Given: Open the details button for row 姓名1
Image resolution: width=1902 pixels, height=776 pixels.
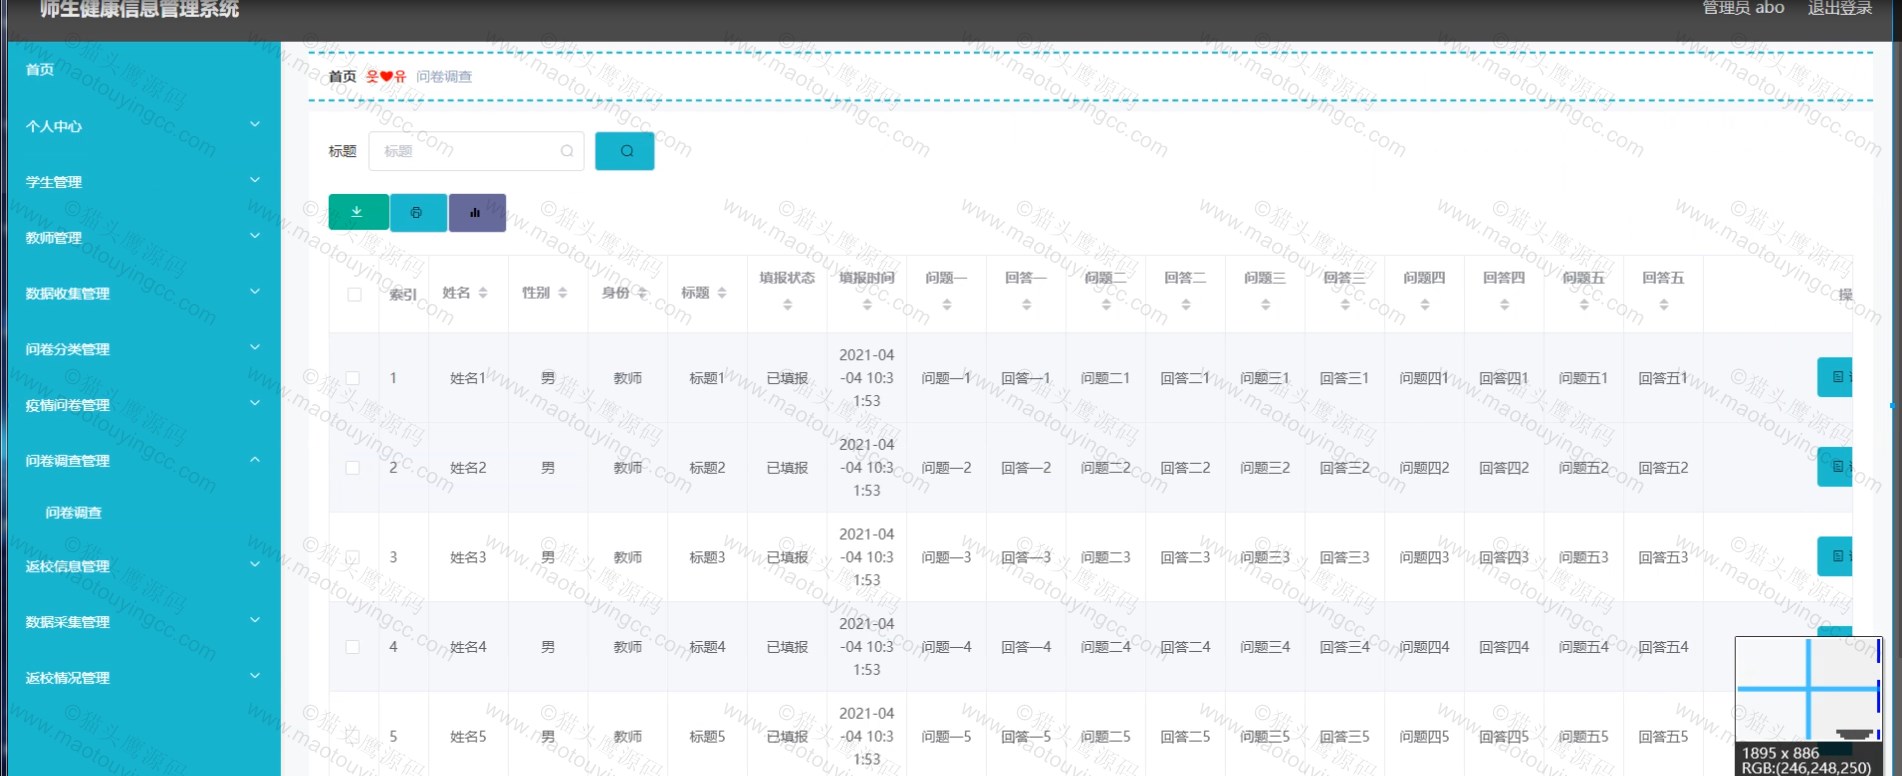Looking at the screenshot, I should point(1835,377).
